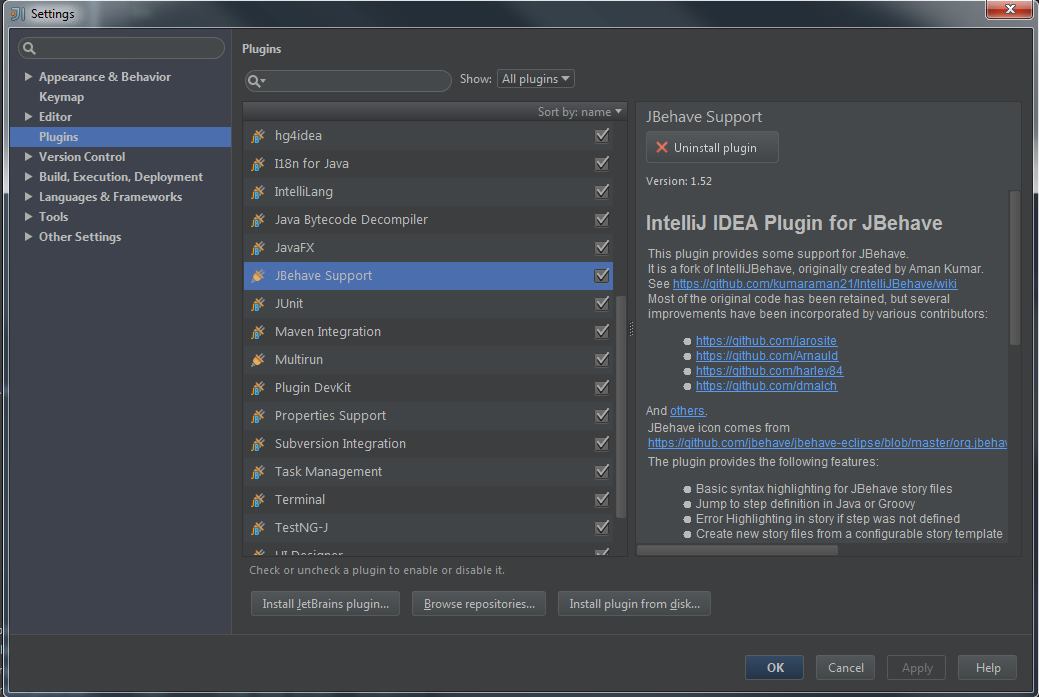The height and width of the screenshot is (697, 1039).
Task: Uncheck the Maven Integration checkbox
Action: point(602,331)
